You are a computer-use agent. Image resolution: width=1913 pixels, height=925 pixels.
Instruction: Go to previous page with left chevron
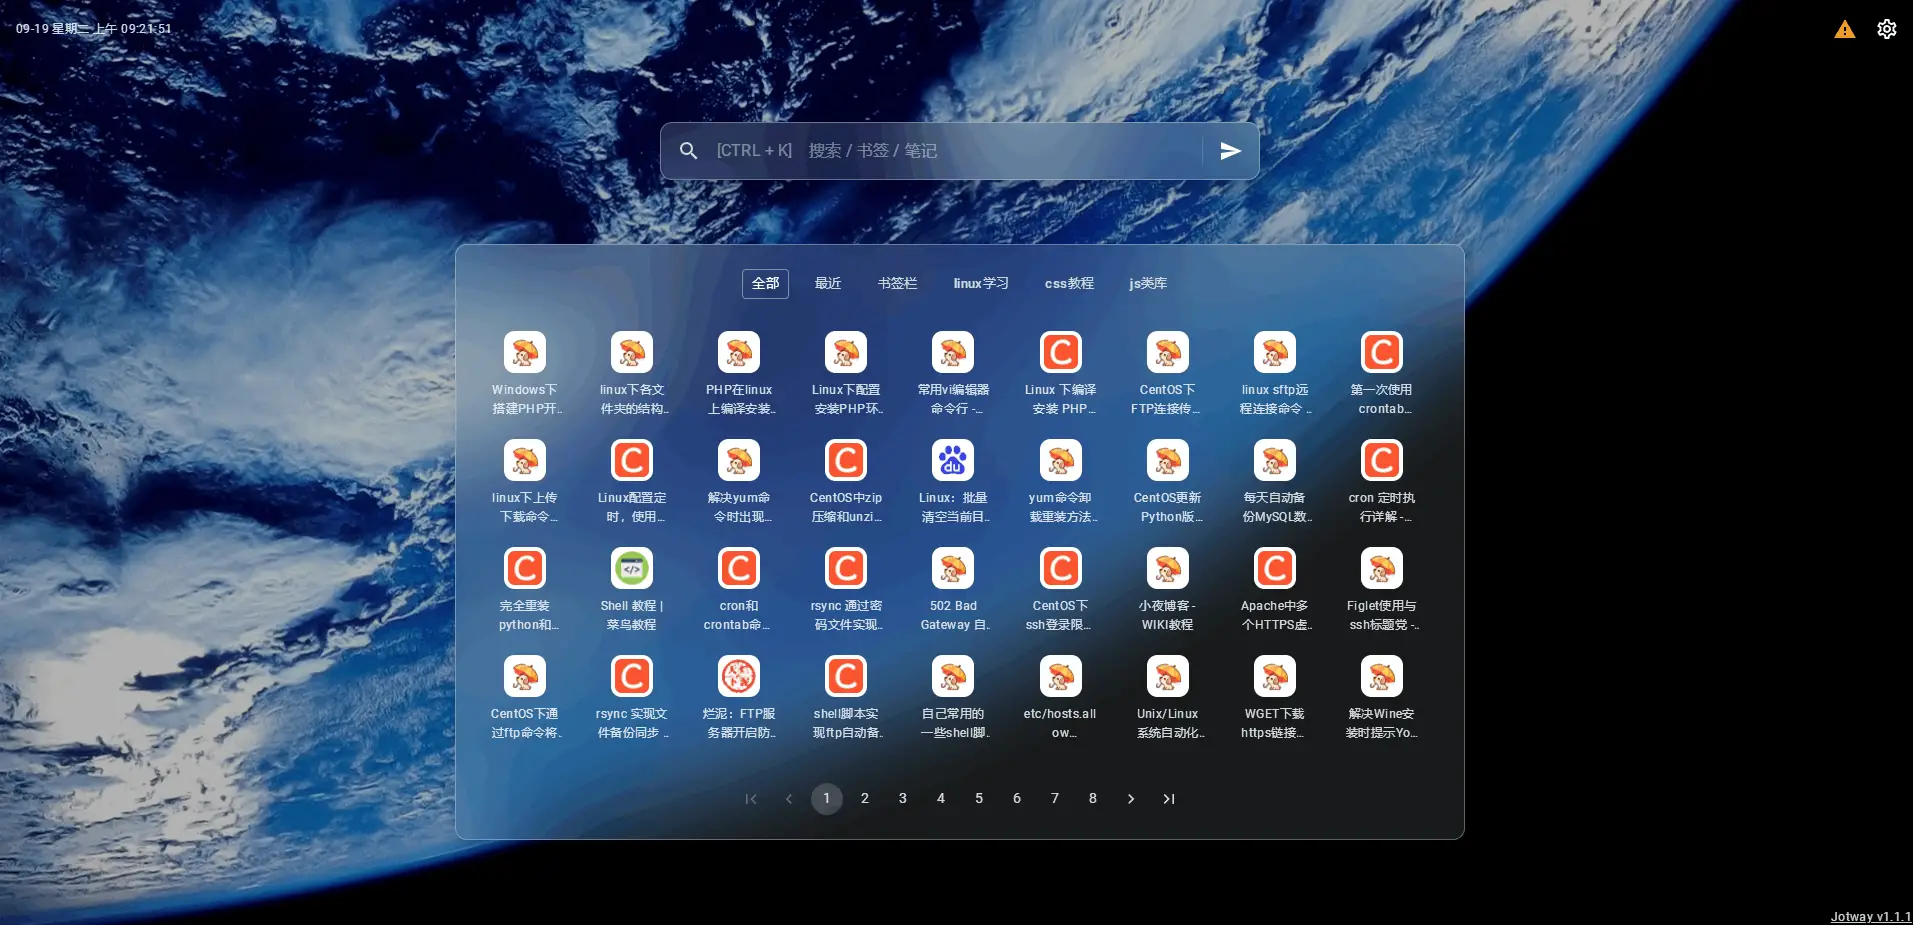(x=789, y=799)
